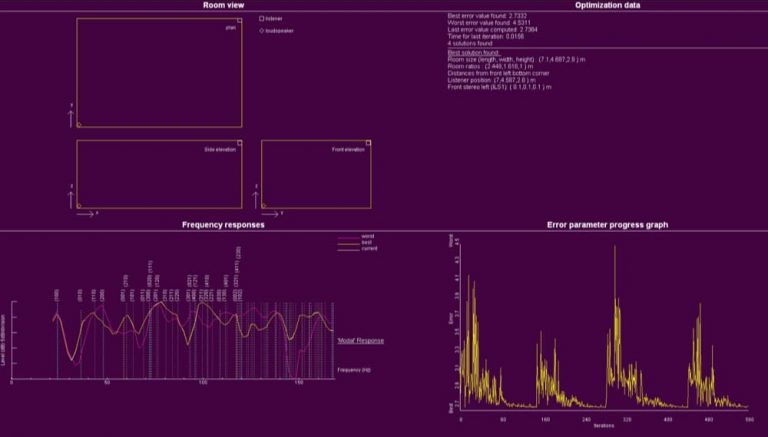Click the loudspeaker circle marker in the plan view

coord(79,125)
